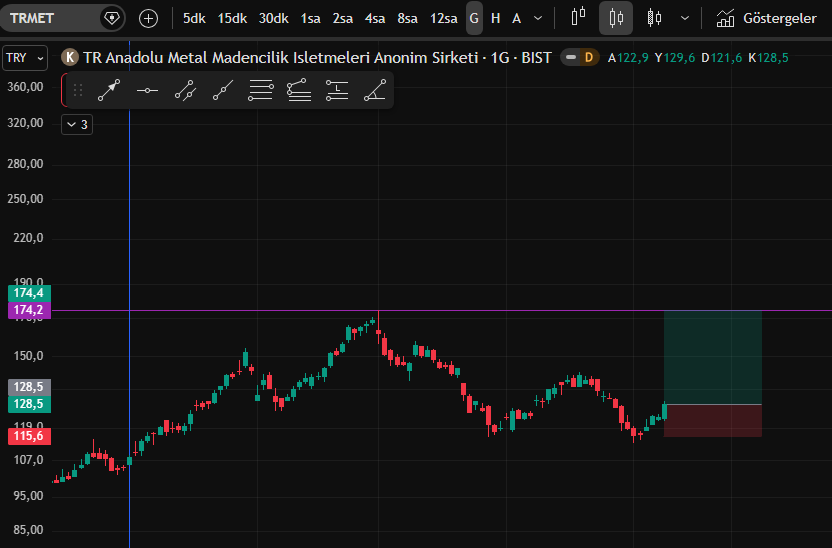Viewport: 832px width, 548px height.
Task: Switch to the 5dk interval
Action: tap(194, 19)
